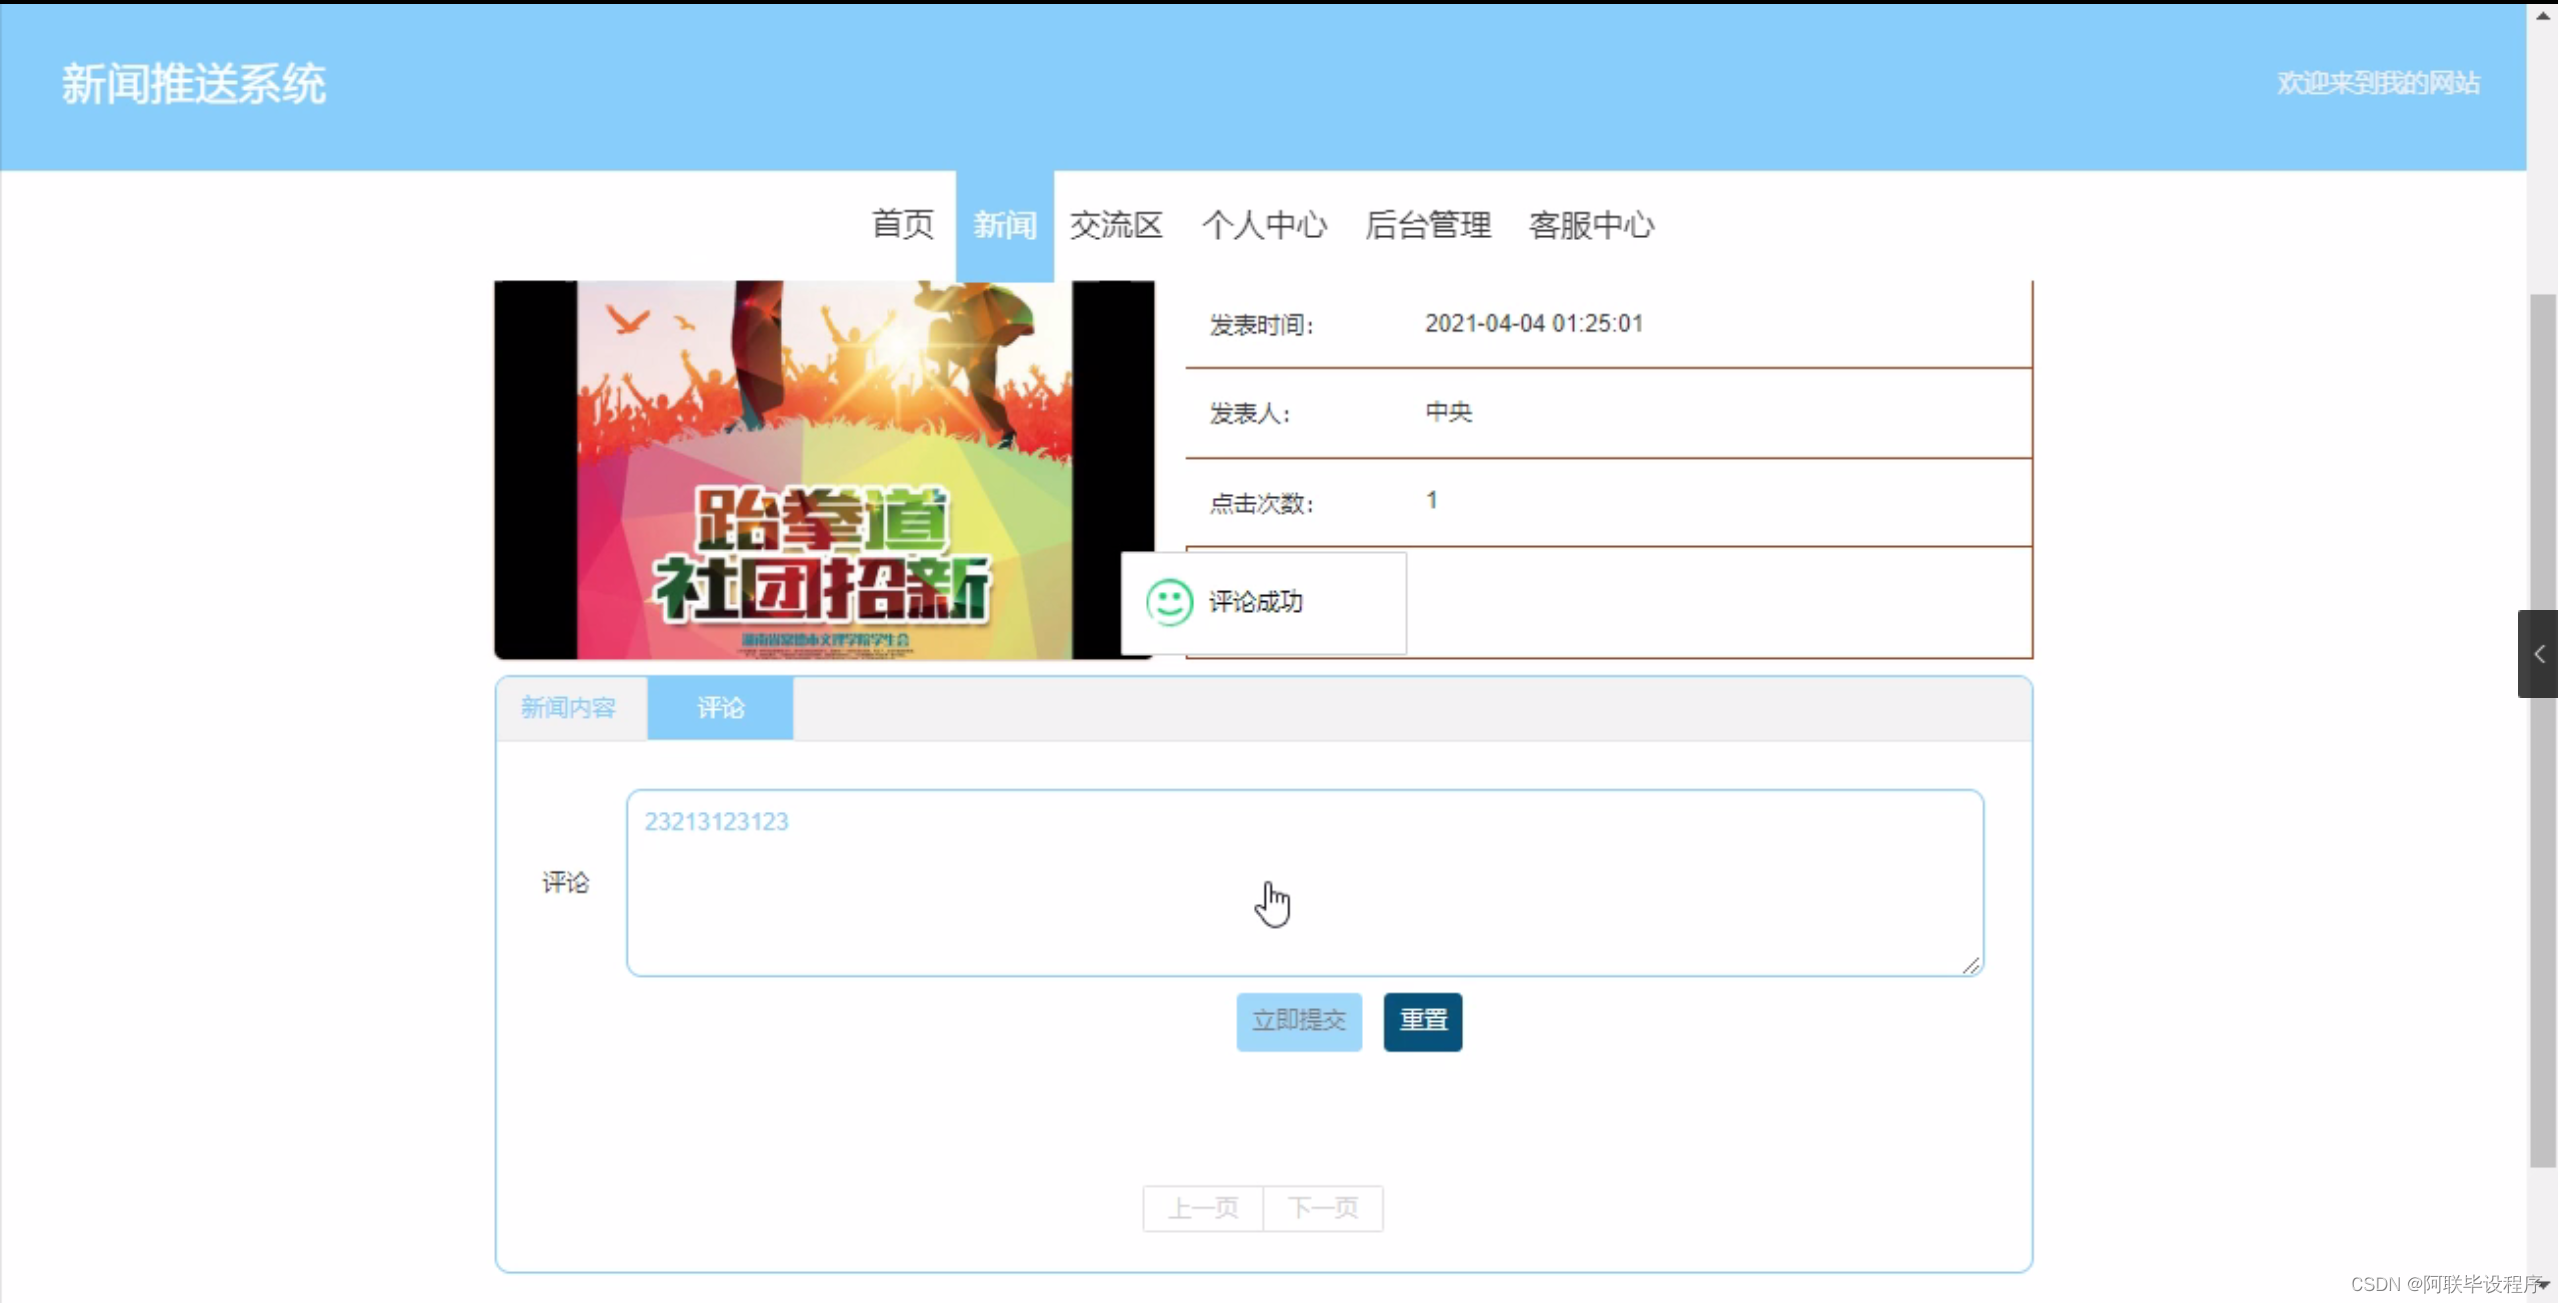Click the Taekwondo club recruitment poster image

coord(824,469)
